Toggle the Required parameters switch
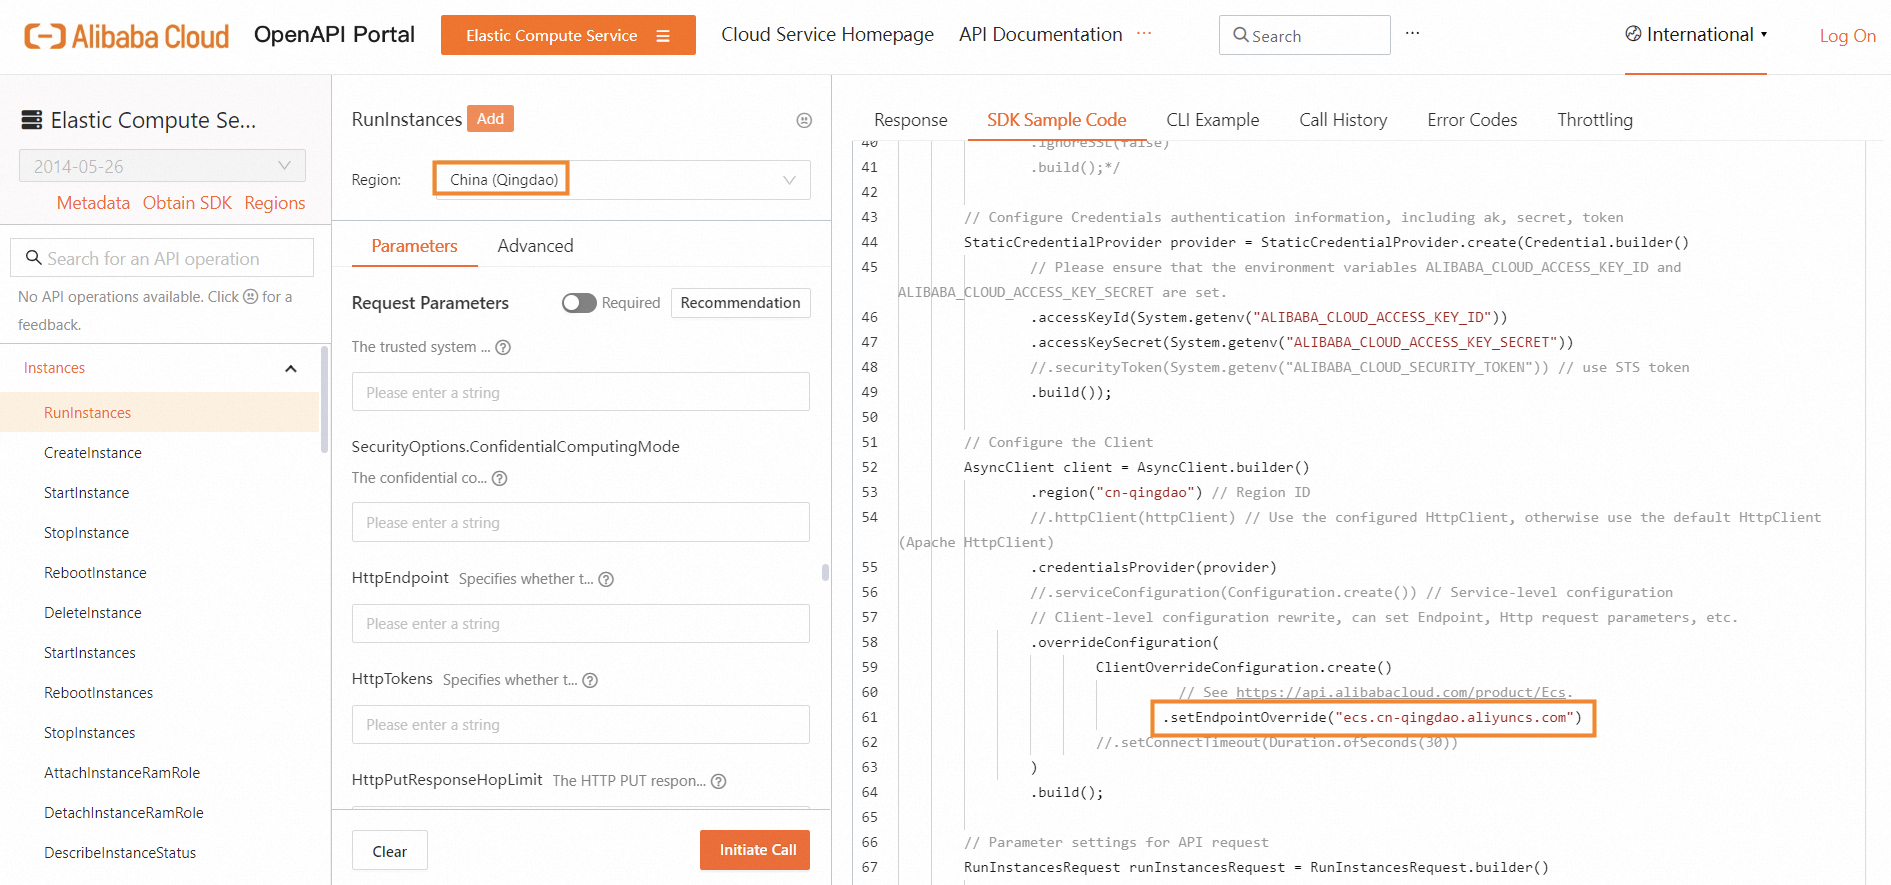1891x885 pixels. (x=579, y=303)
